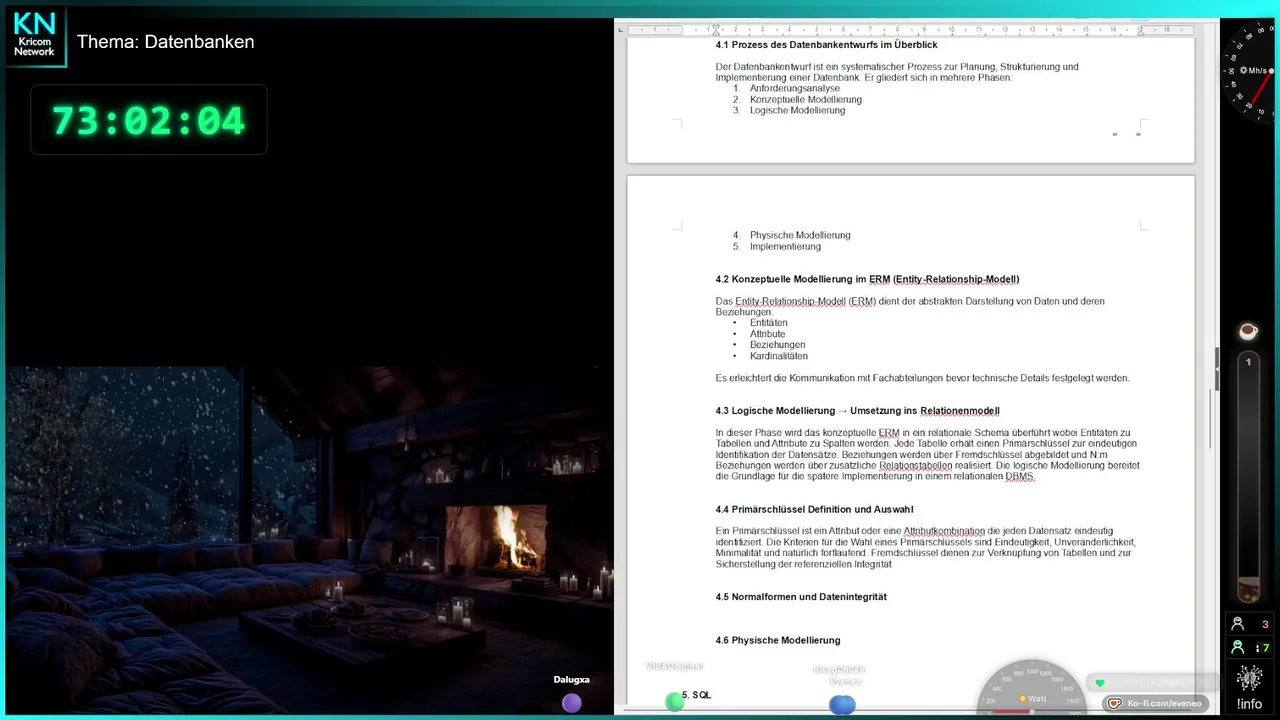Click heading '4.1 Prozess des Datenbankentwurfs im Überblick'
Viewport: 1280px width, 720px height.
[826, 45]
